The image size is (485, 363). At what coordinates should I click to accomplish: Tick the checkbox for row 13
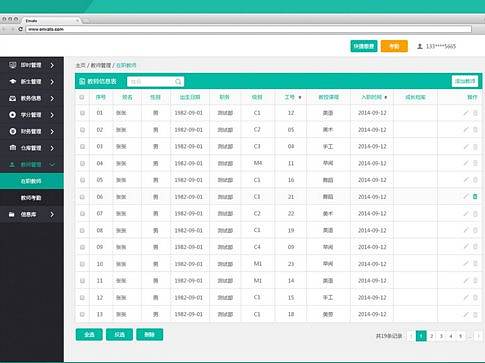point(82,314)
